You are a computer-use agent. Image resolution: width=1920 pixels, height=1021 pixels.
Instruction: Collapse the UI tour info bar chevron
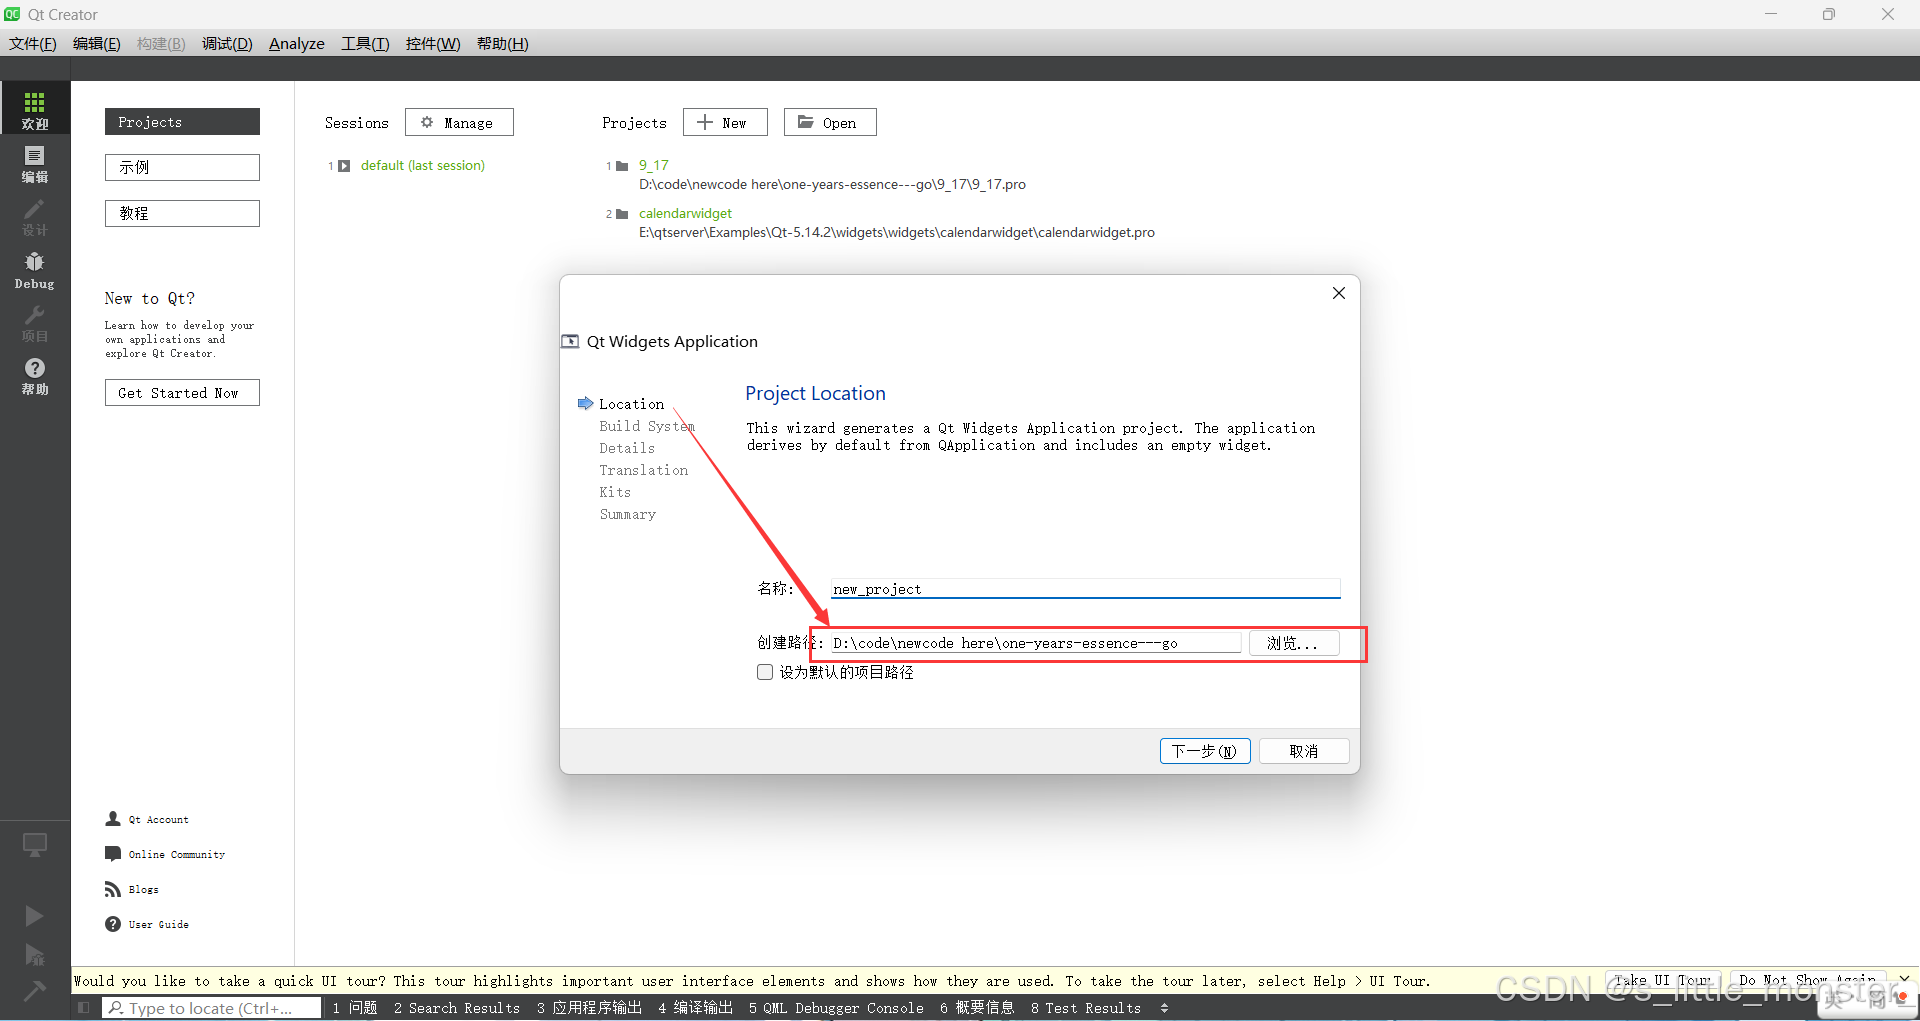(1904, 979)
